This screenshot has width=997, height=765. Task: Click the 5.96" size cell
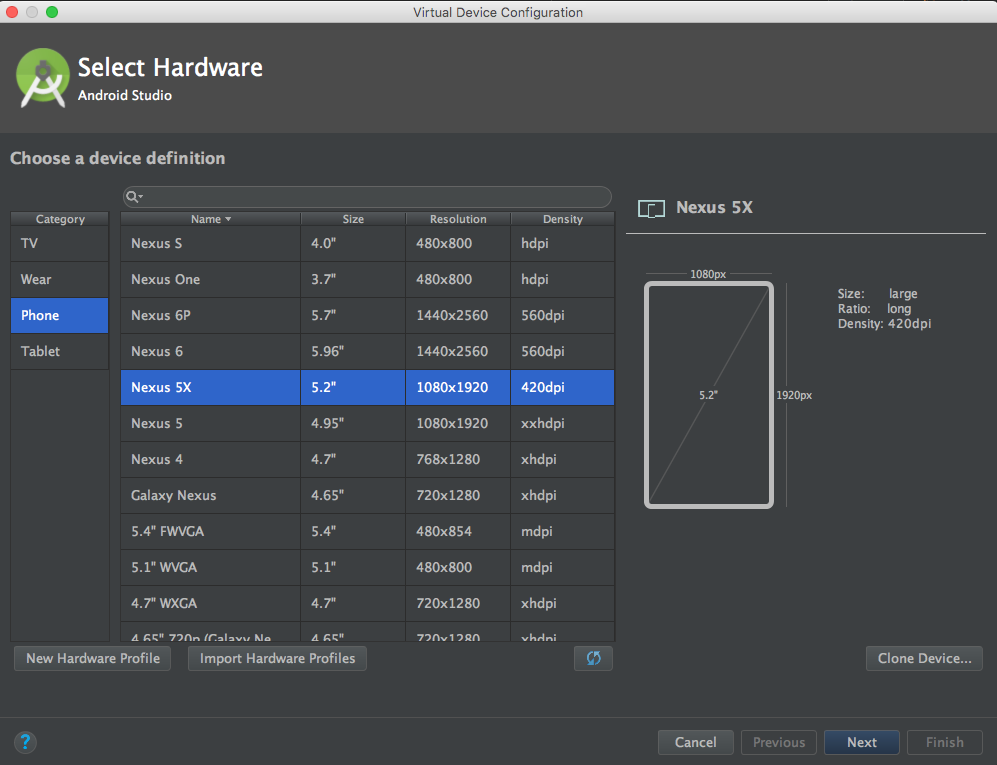point(353,351)
